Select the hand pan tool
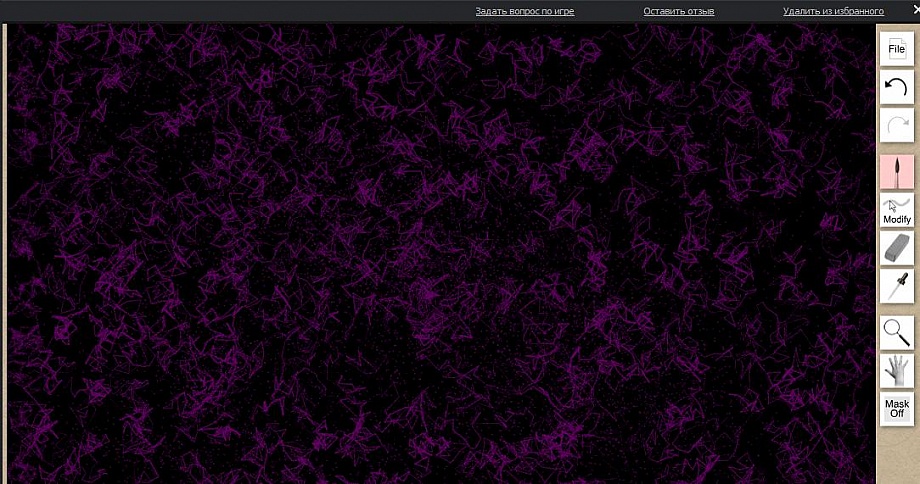 pos(897,371)
